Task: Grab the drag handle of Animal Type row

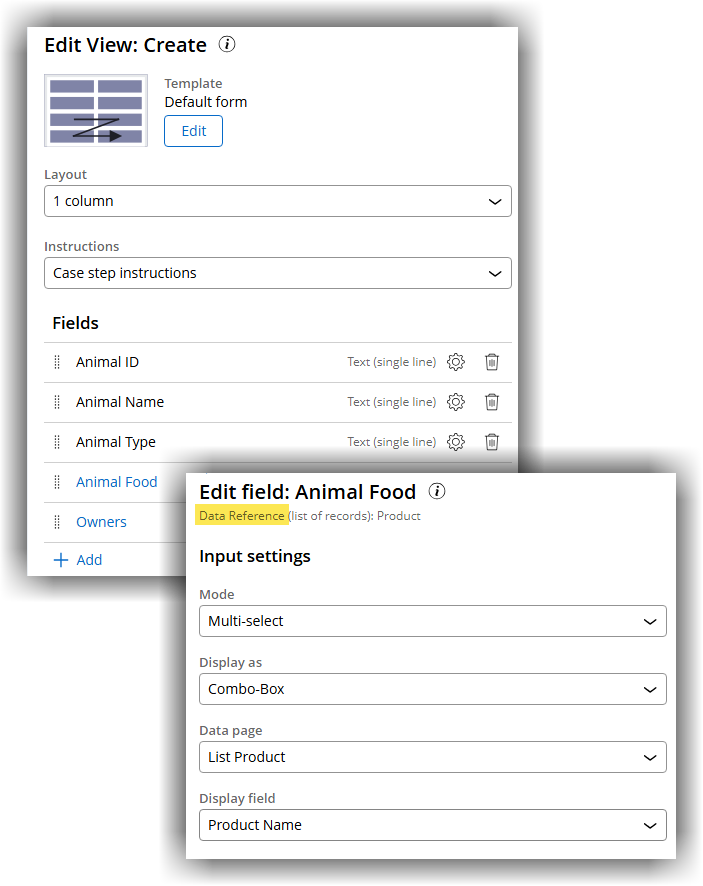Action: pyautogui.click(x=57, y=442)
